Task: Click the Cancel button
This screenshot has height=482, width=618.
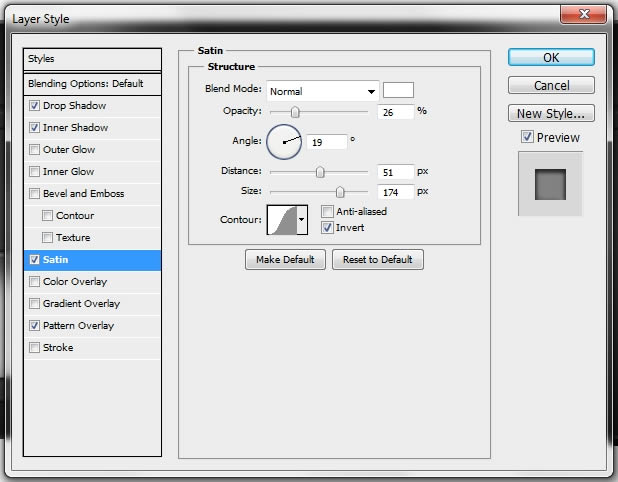Action: pyautogui.click(x=551, y=85)
